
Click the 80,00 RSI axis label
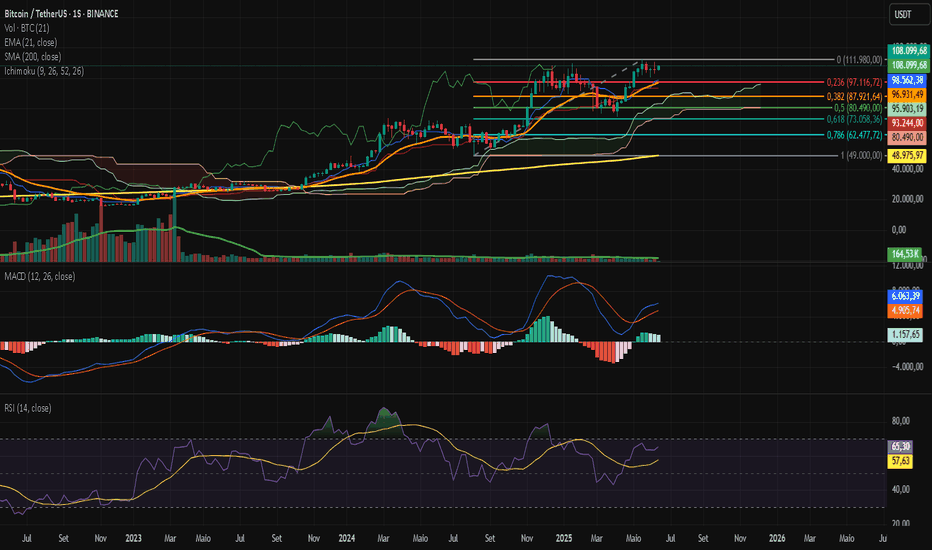[900, 421]
